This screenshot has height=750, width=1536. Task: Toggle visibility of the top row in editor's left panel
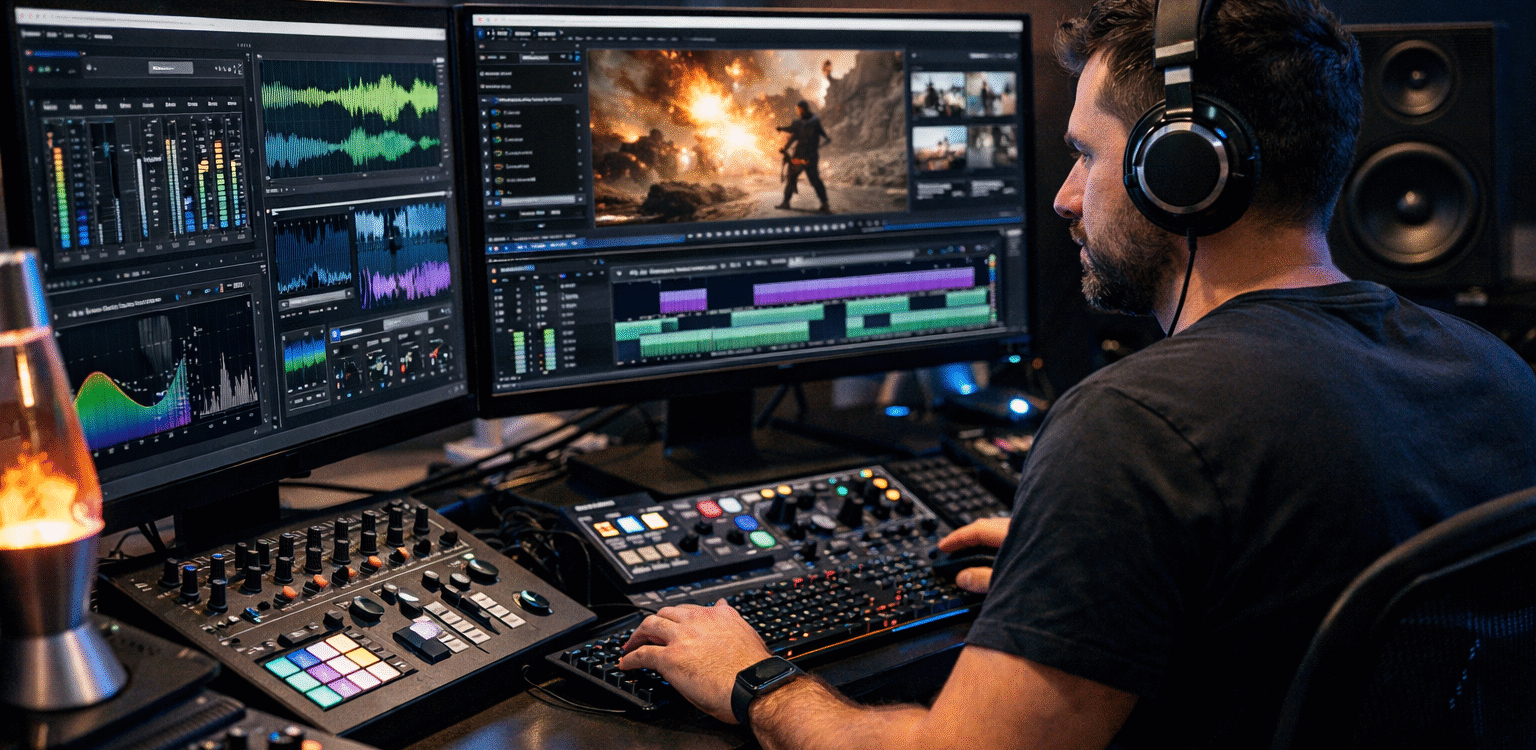tap(576, 73)
